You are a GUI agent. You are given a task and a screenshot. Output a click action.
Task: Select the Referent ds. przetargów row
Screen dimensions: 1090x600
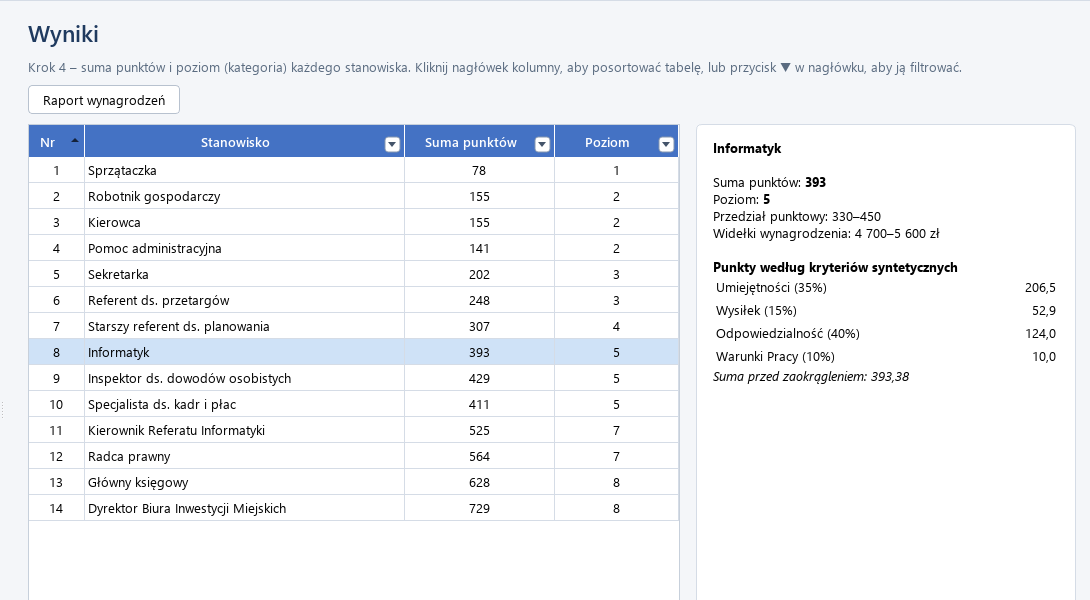coord(353,300)
